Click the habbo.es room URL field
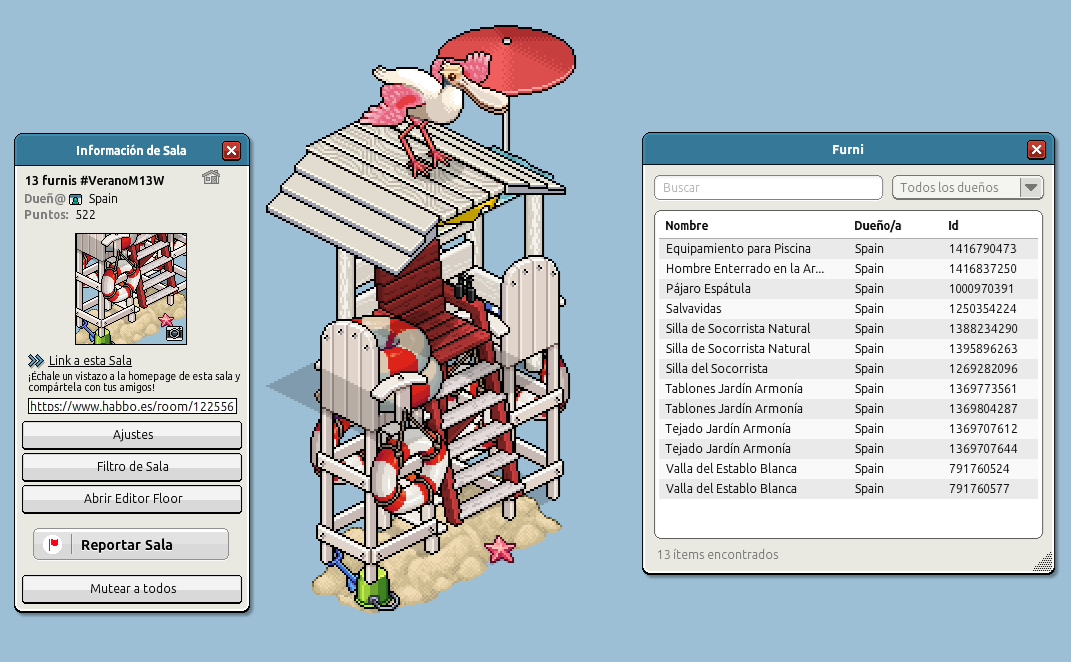Viewport: 1071px width, 662px height. pos(133,406)
